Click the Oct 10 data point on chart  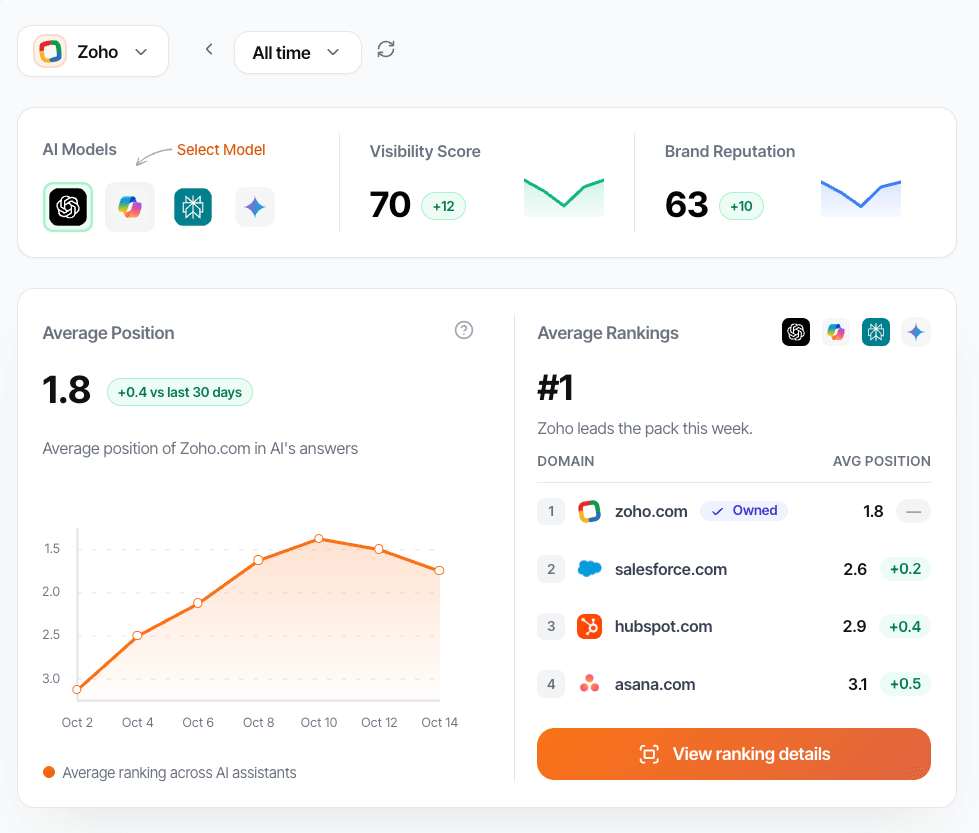pos(319,538)
